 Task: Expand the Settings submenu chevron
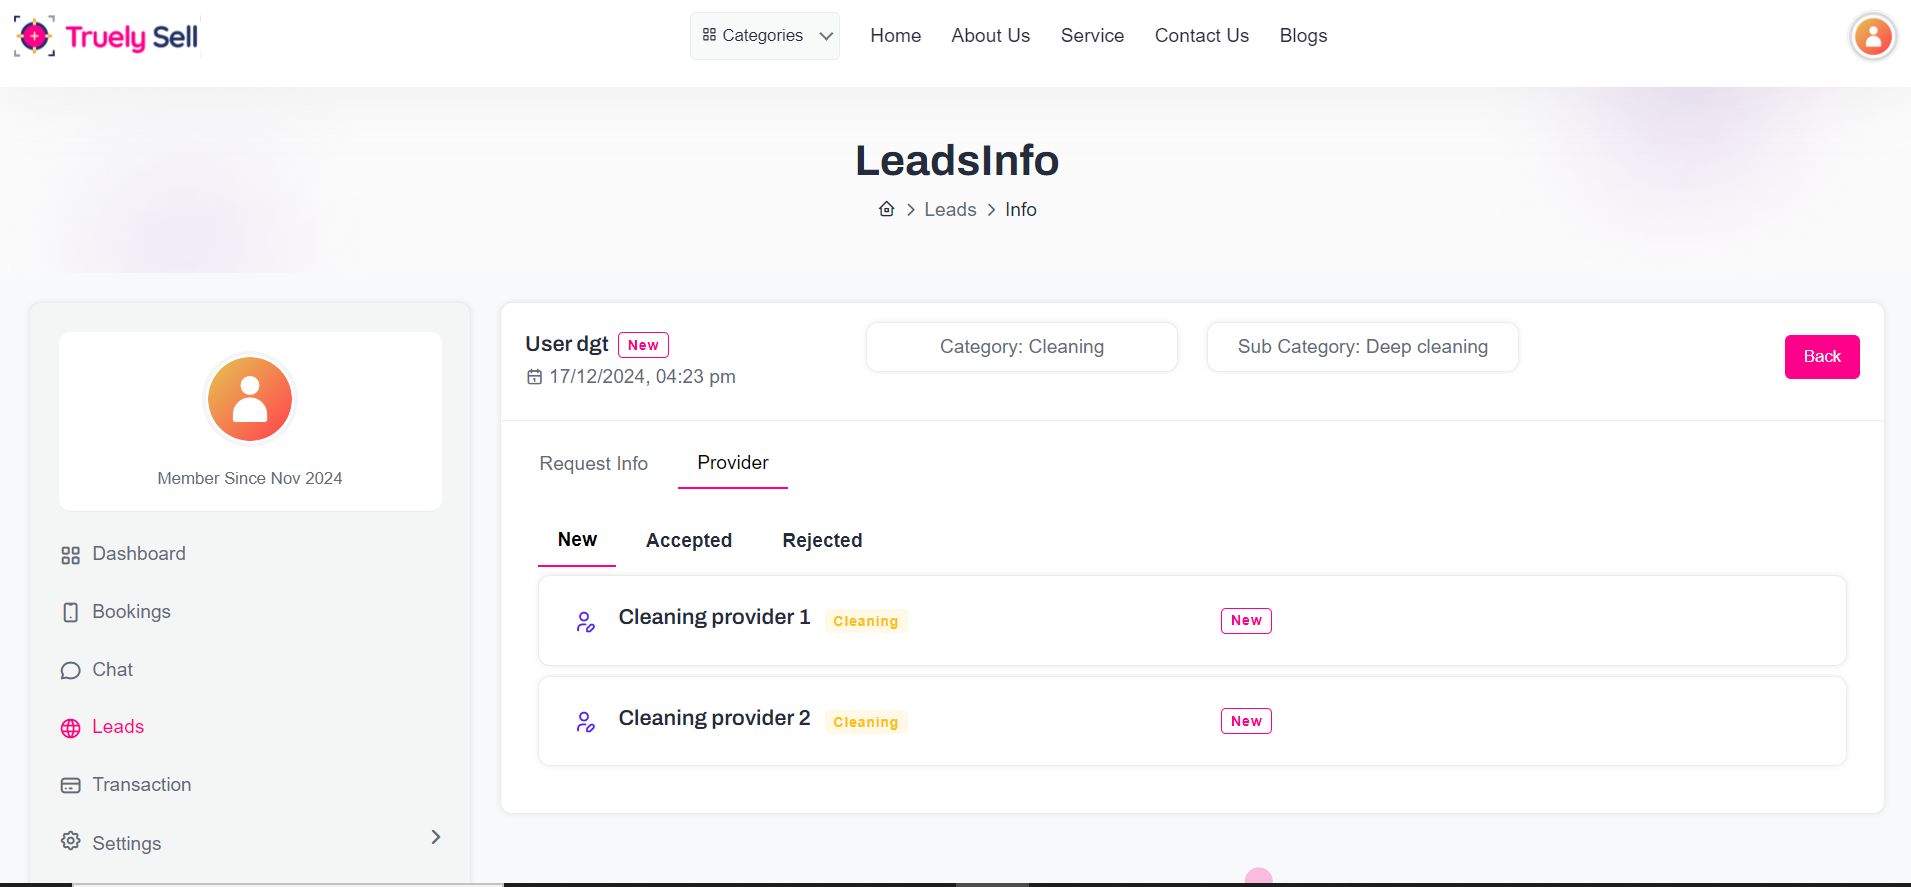pos(435,837)
